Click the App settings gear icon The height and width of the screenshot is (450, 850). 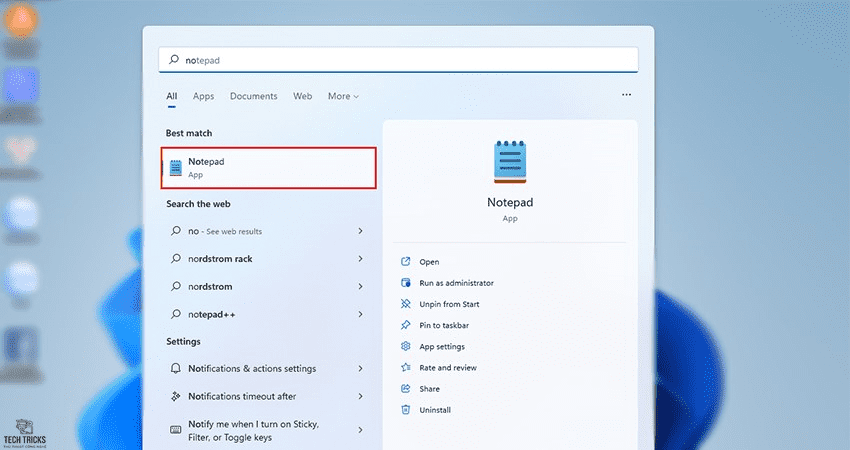tap(405, 346)
